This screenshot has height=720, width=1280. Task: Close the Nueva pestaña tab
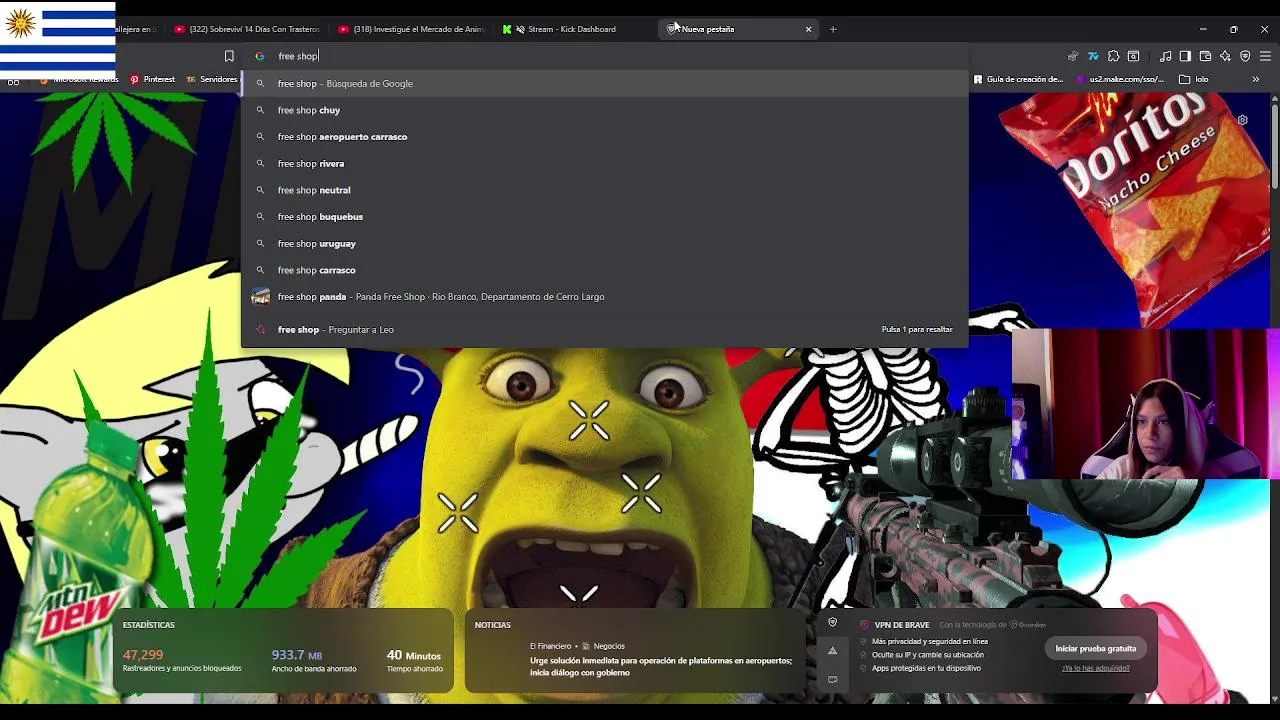pos(808,29)
